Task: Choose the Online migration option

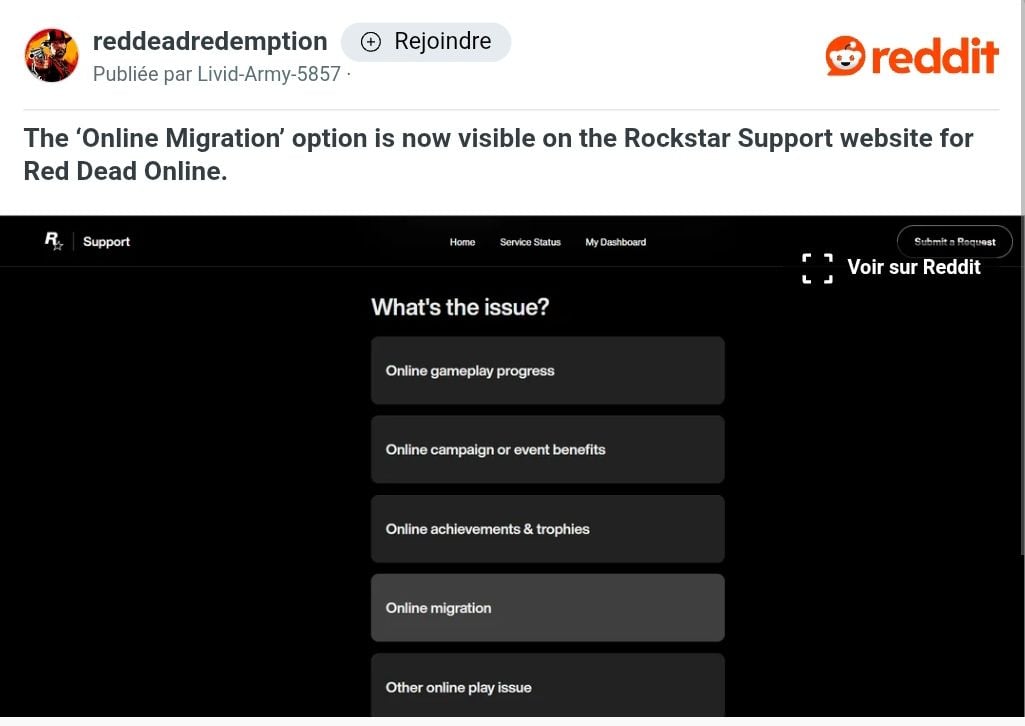Action: [548, 608]
